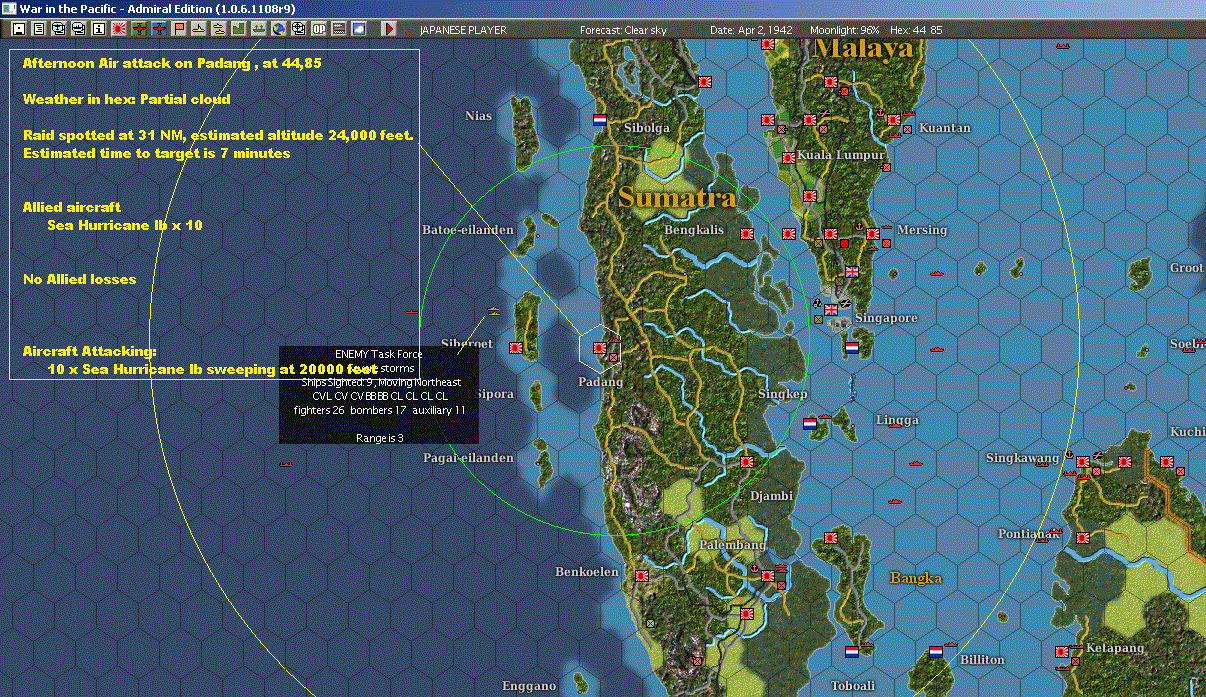Click the 'Djambi' map label
The image size is (1206, 697).
tap(772, 495)
